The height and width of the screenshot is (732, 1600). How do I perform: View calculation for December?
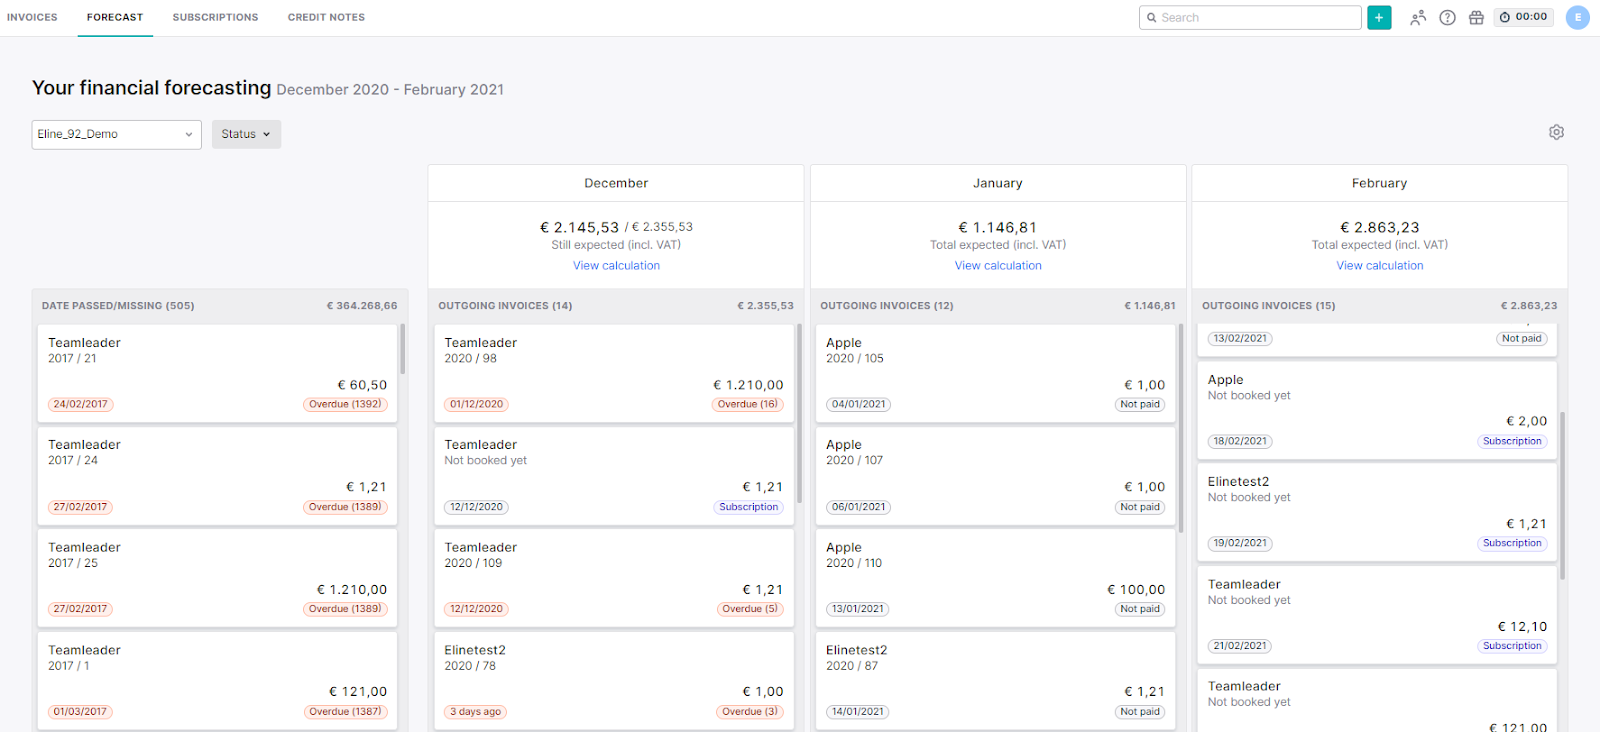pyautogui.click(x=616, y=266)
